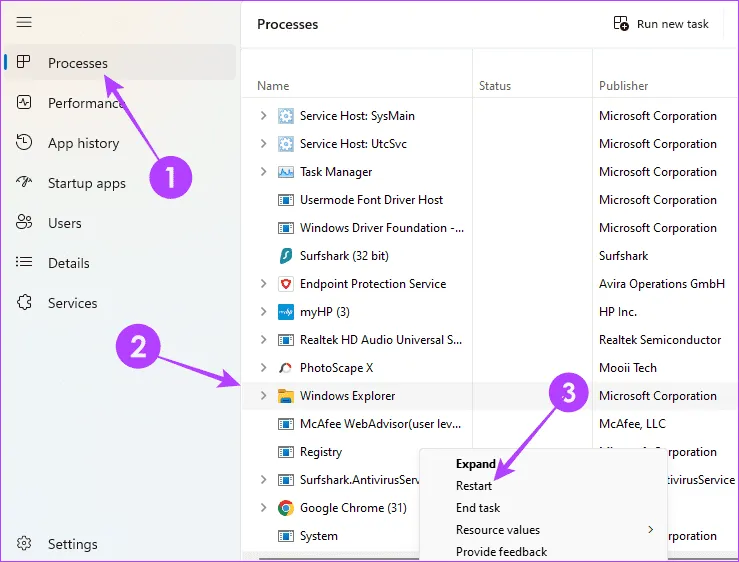
Task: Click the Realtek HD Audio icon
Action: tap(286, 340)
